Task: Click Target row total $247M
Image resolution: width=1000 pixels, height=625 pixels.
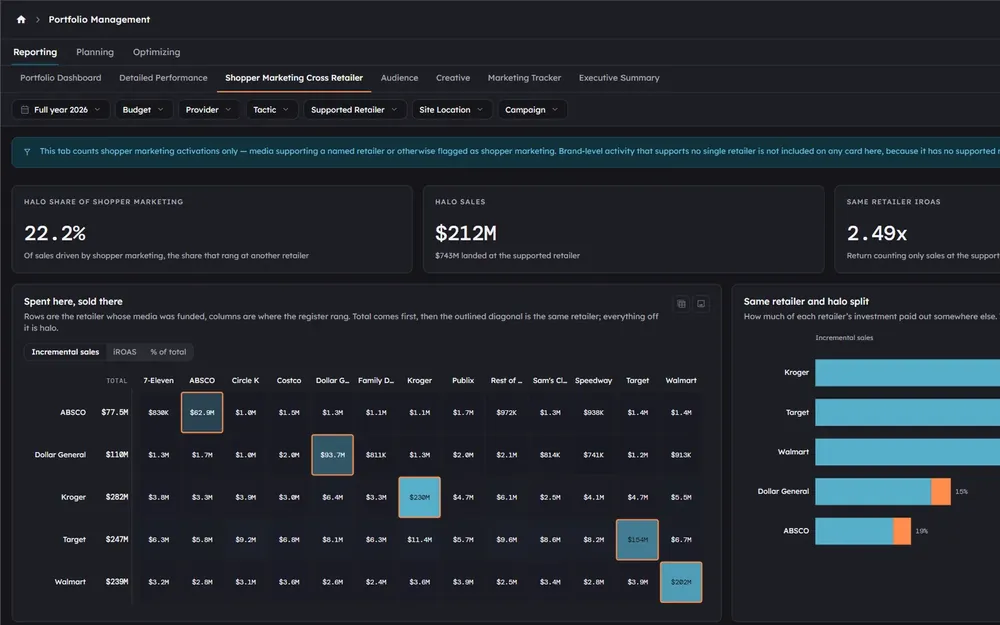Action: (x=117, y=540)
